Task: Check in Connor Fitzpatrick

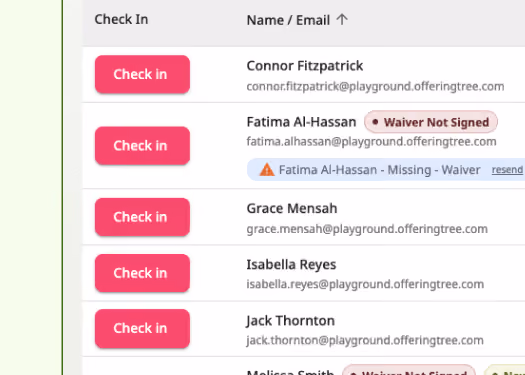Action: [x=142, y=74]
